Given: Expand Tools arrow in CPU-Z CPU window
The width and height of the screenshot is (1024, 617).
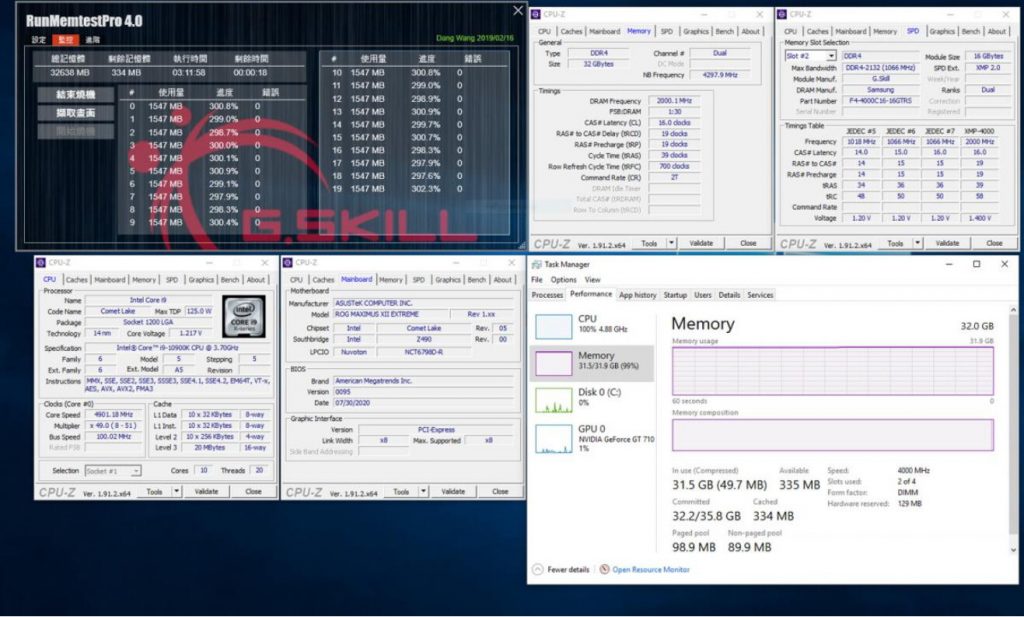Looking at the screenshot, I should coord(176,491).
